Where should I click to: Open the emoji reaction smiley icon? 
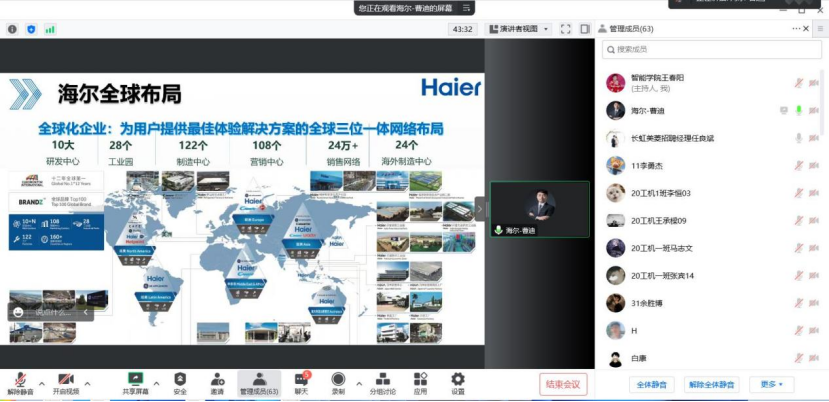19,312
